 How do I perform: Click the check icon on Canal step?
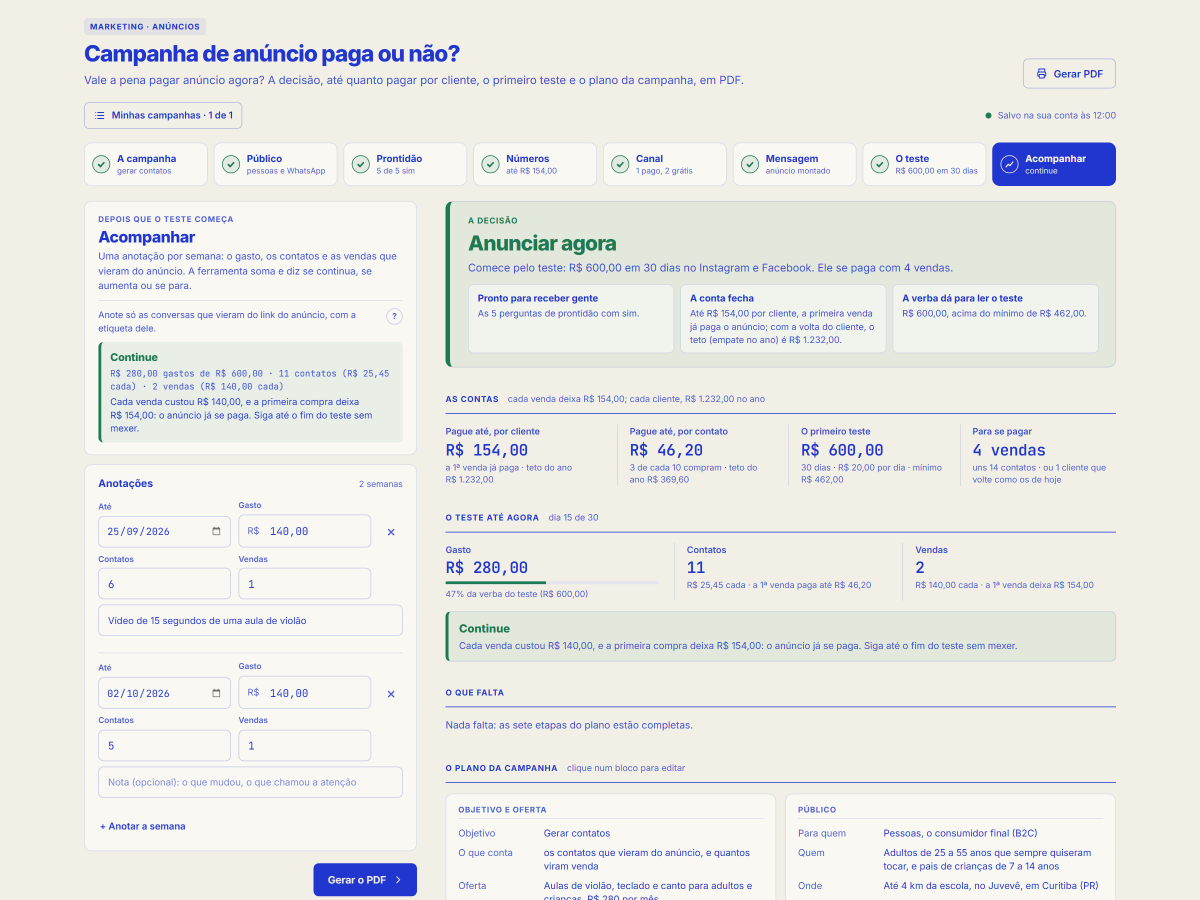click(620, 164)
